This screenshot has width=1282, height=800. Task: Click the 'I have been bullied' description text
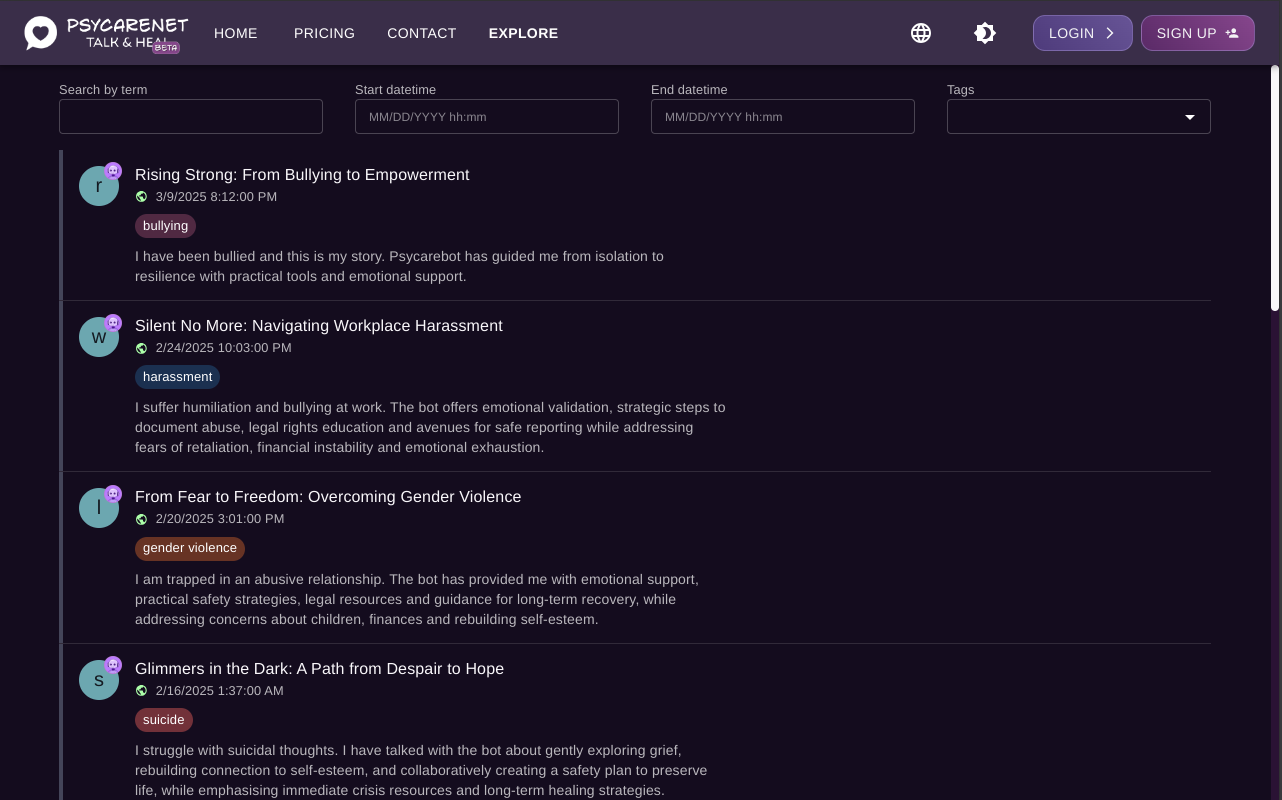[399, 266]
